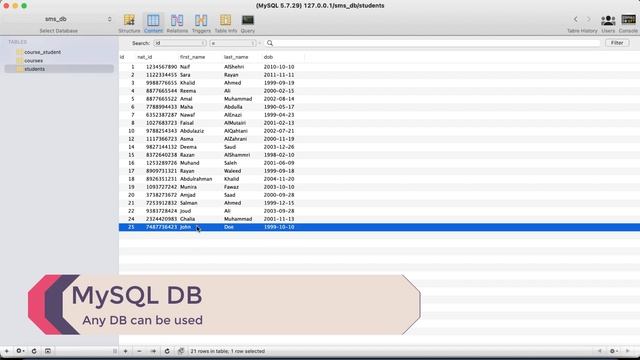Click last name 'AlShammri'
The image size is (640, 360).
click(x=237, y=155)
